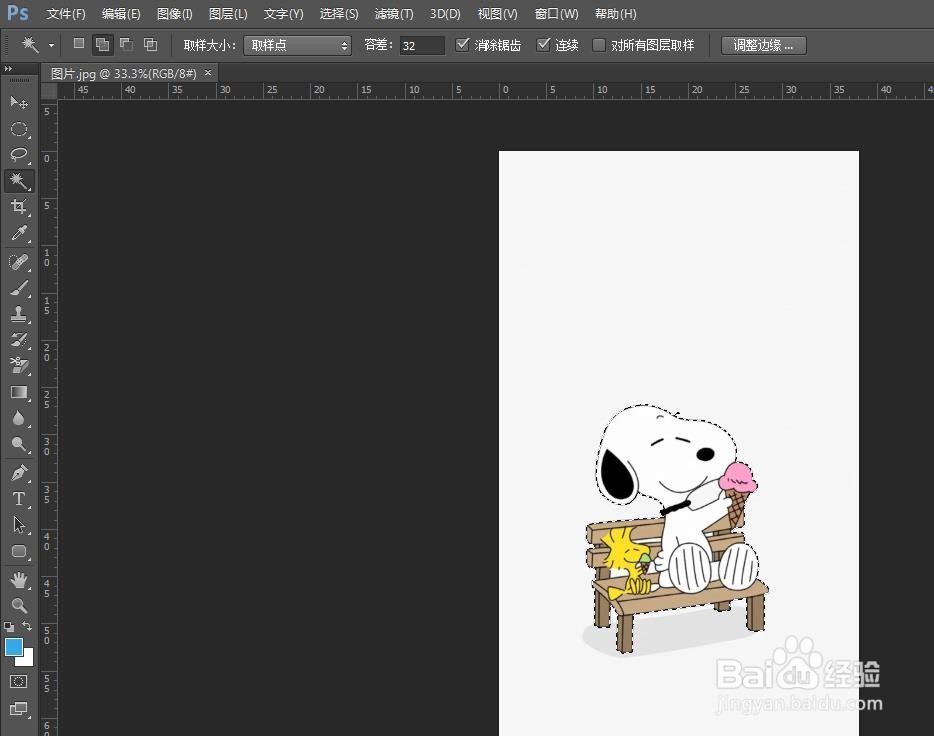Expand the toolbox panel double arrows
The width and height of the screenshot is (934, 736).
[8, 68]
